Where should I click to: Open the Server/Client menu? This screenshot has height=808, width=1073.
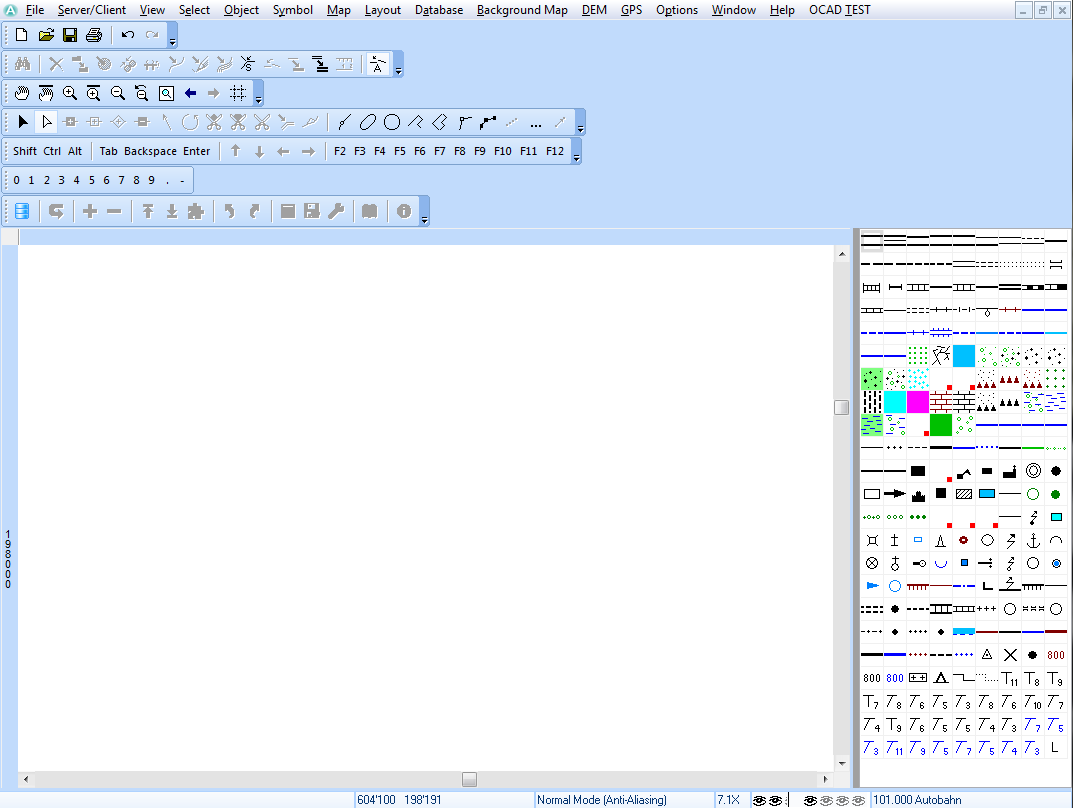tap(92, 10)
